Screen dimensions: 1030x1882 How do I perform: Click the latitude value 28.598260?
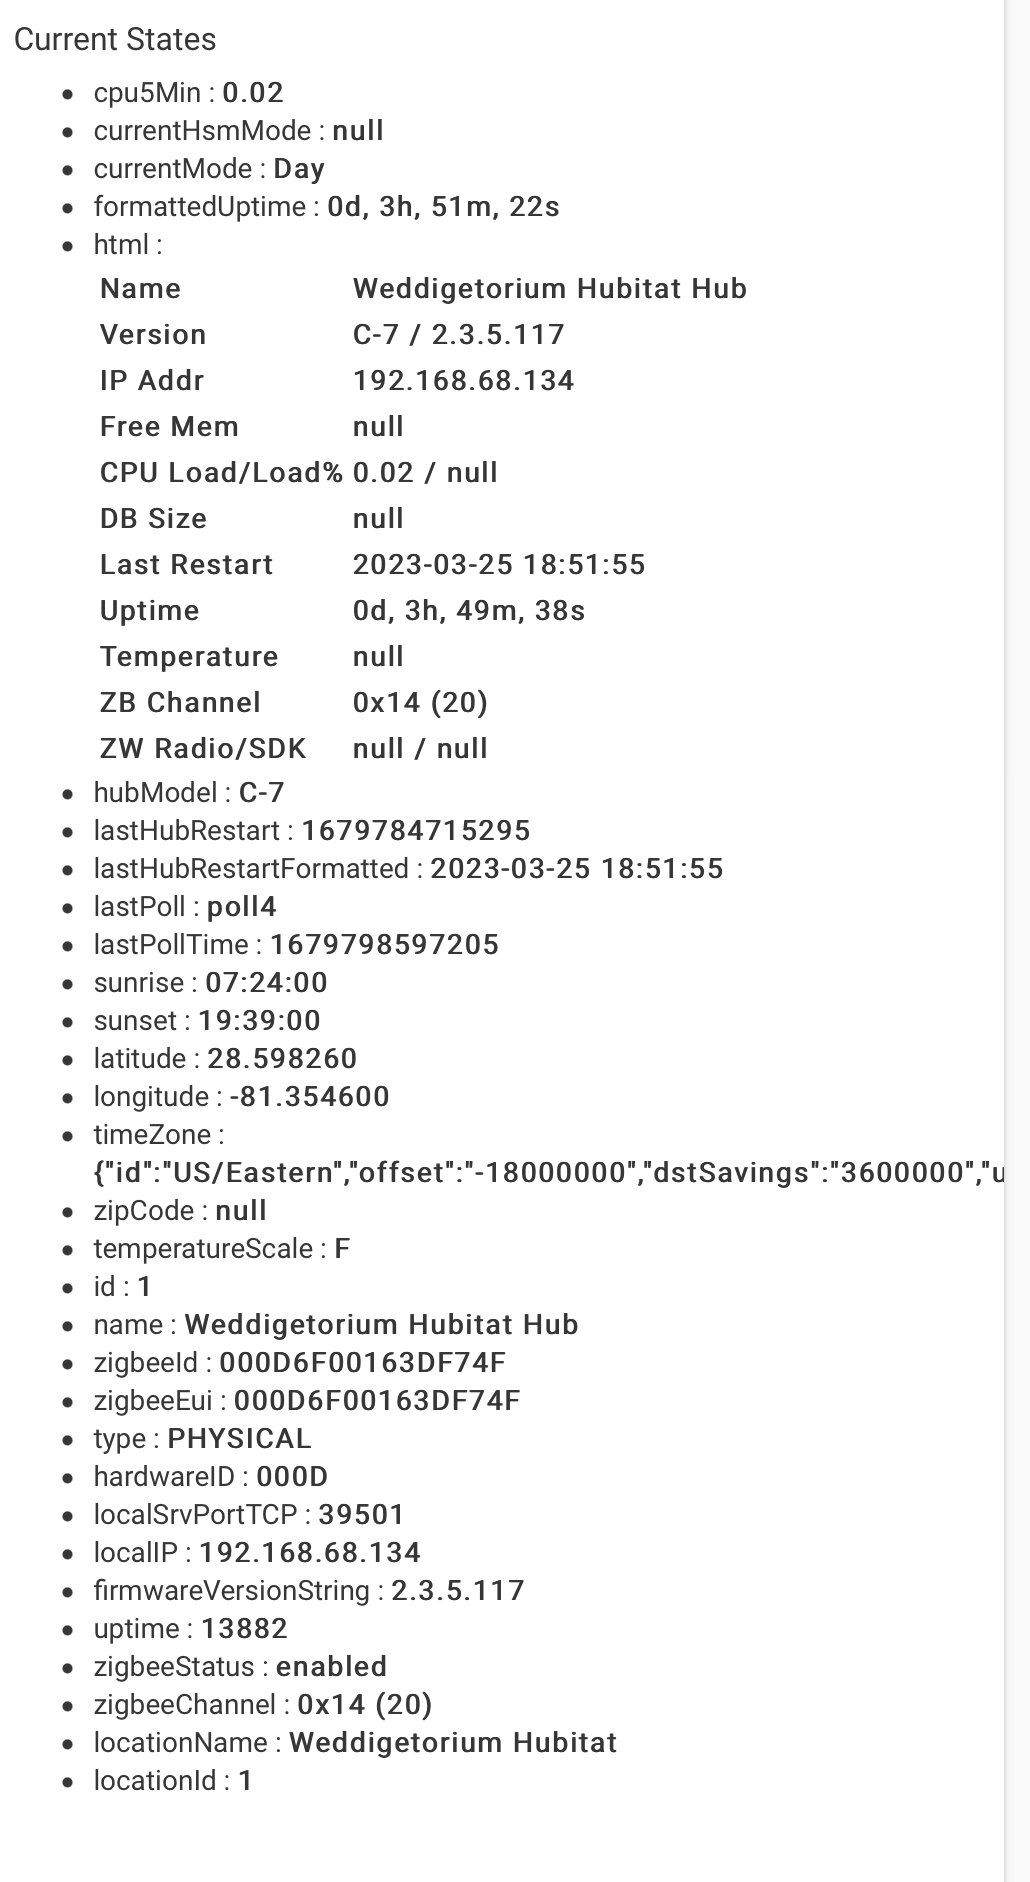[x=282, y=1059]
